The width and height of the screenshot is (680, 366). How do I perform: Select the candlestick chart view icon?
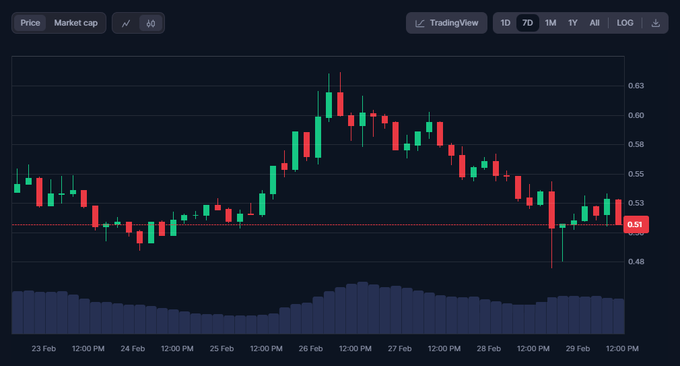click(150, 23)
